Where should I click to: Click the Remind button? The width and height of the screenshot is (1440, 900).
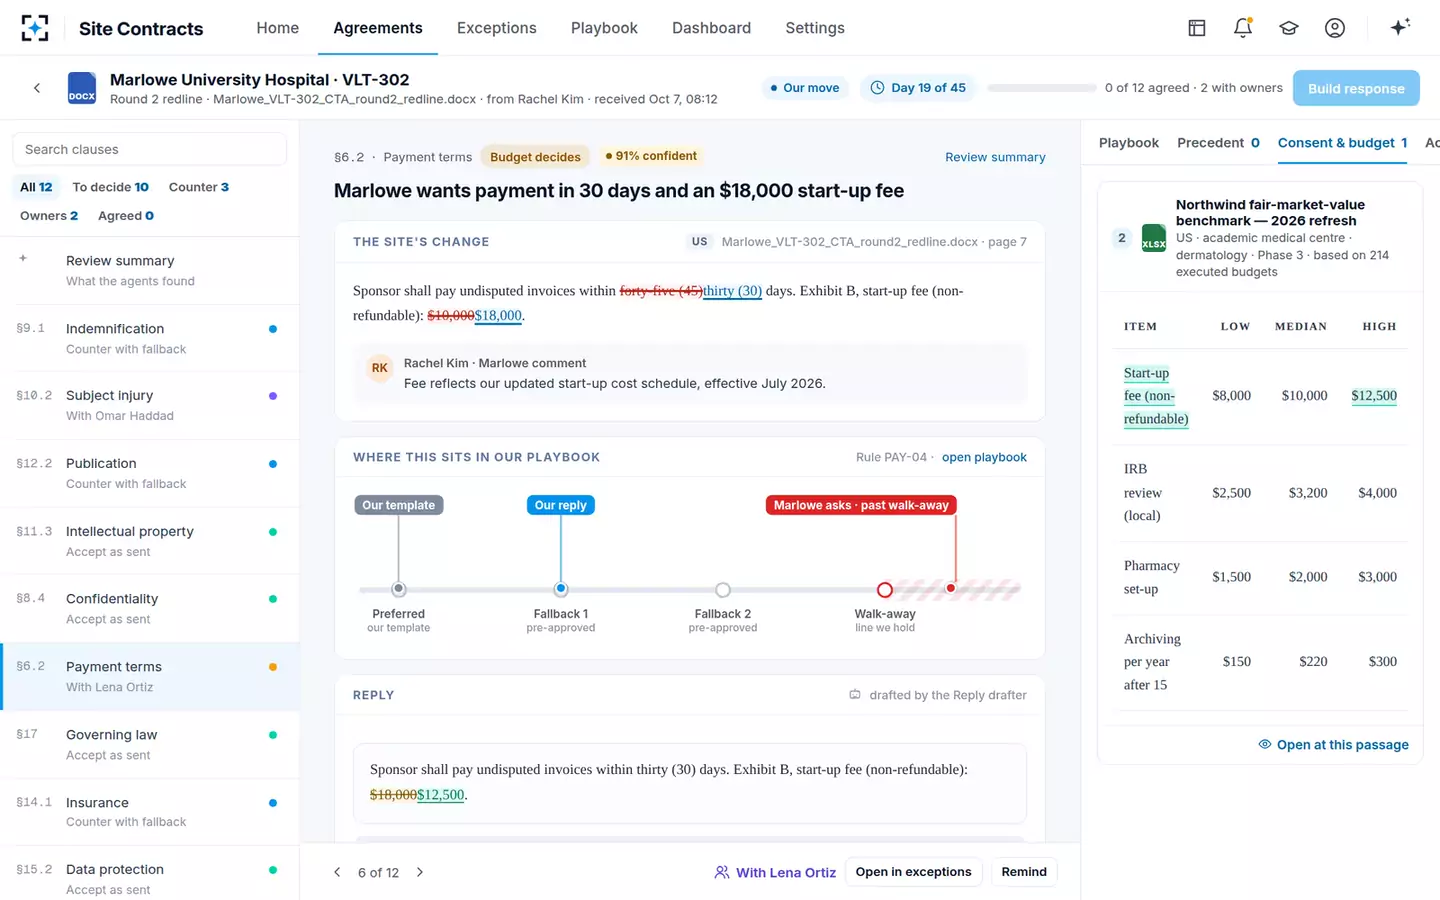coord(1024,872)
